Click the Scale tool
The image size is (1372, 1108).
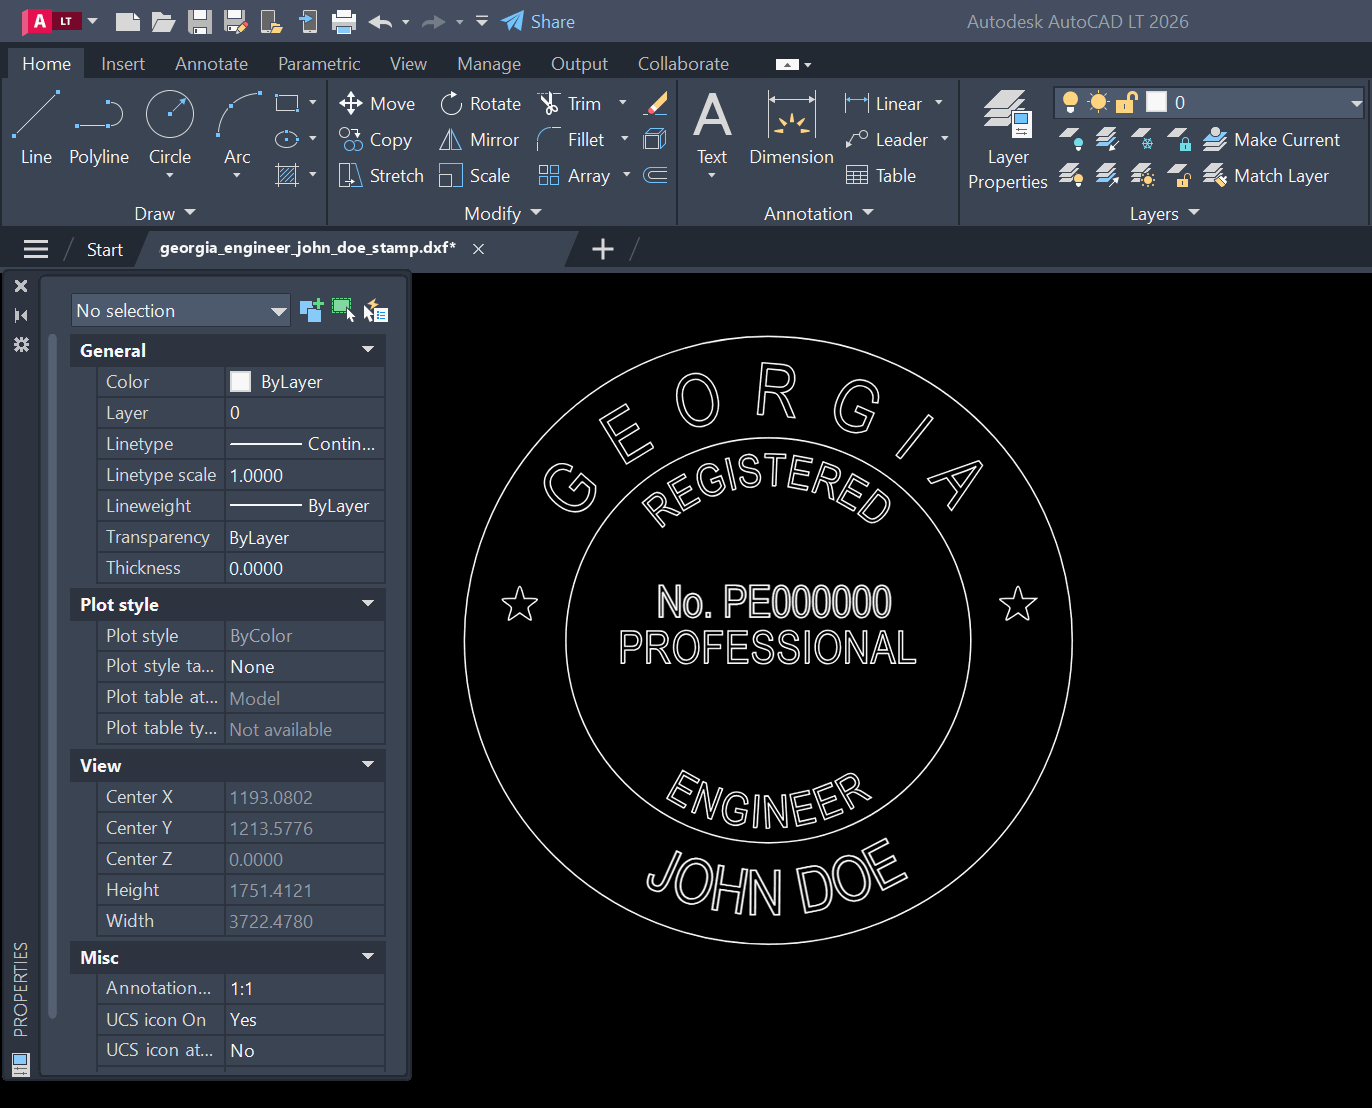[474, 176]
